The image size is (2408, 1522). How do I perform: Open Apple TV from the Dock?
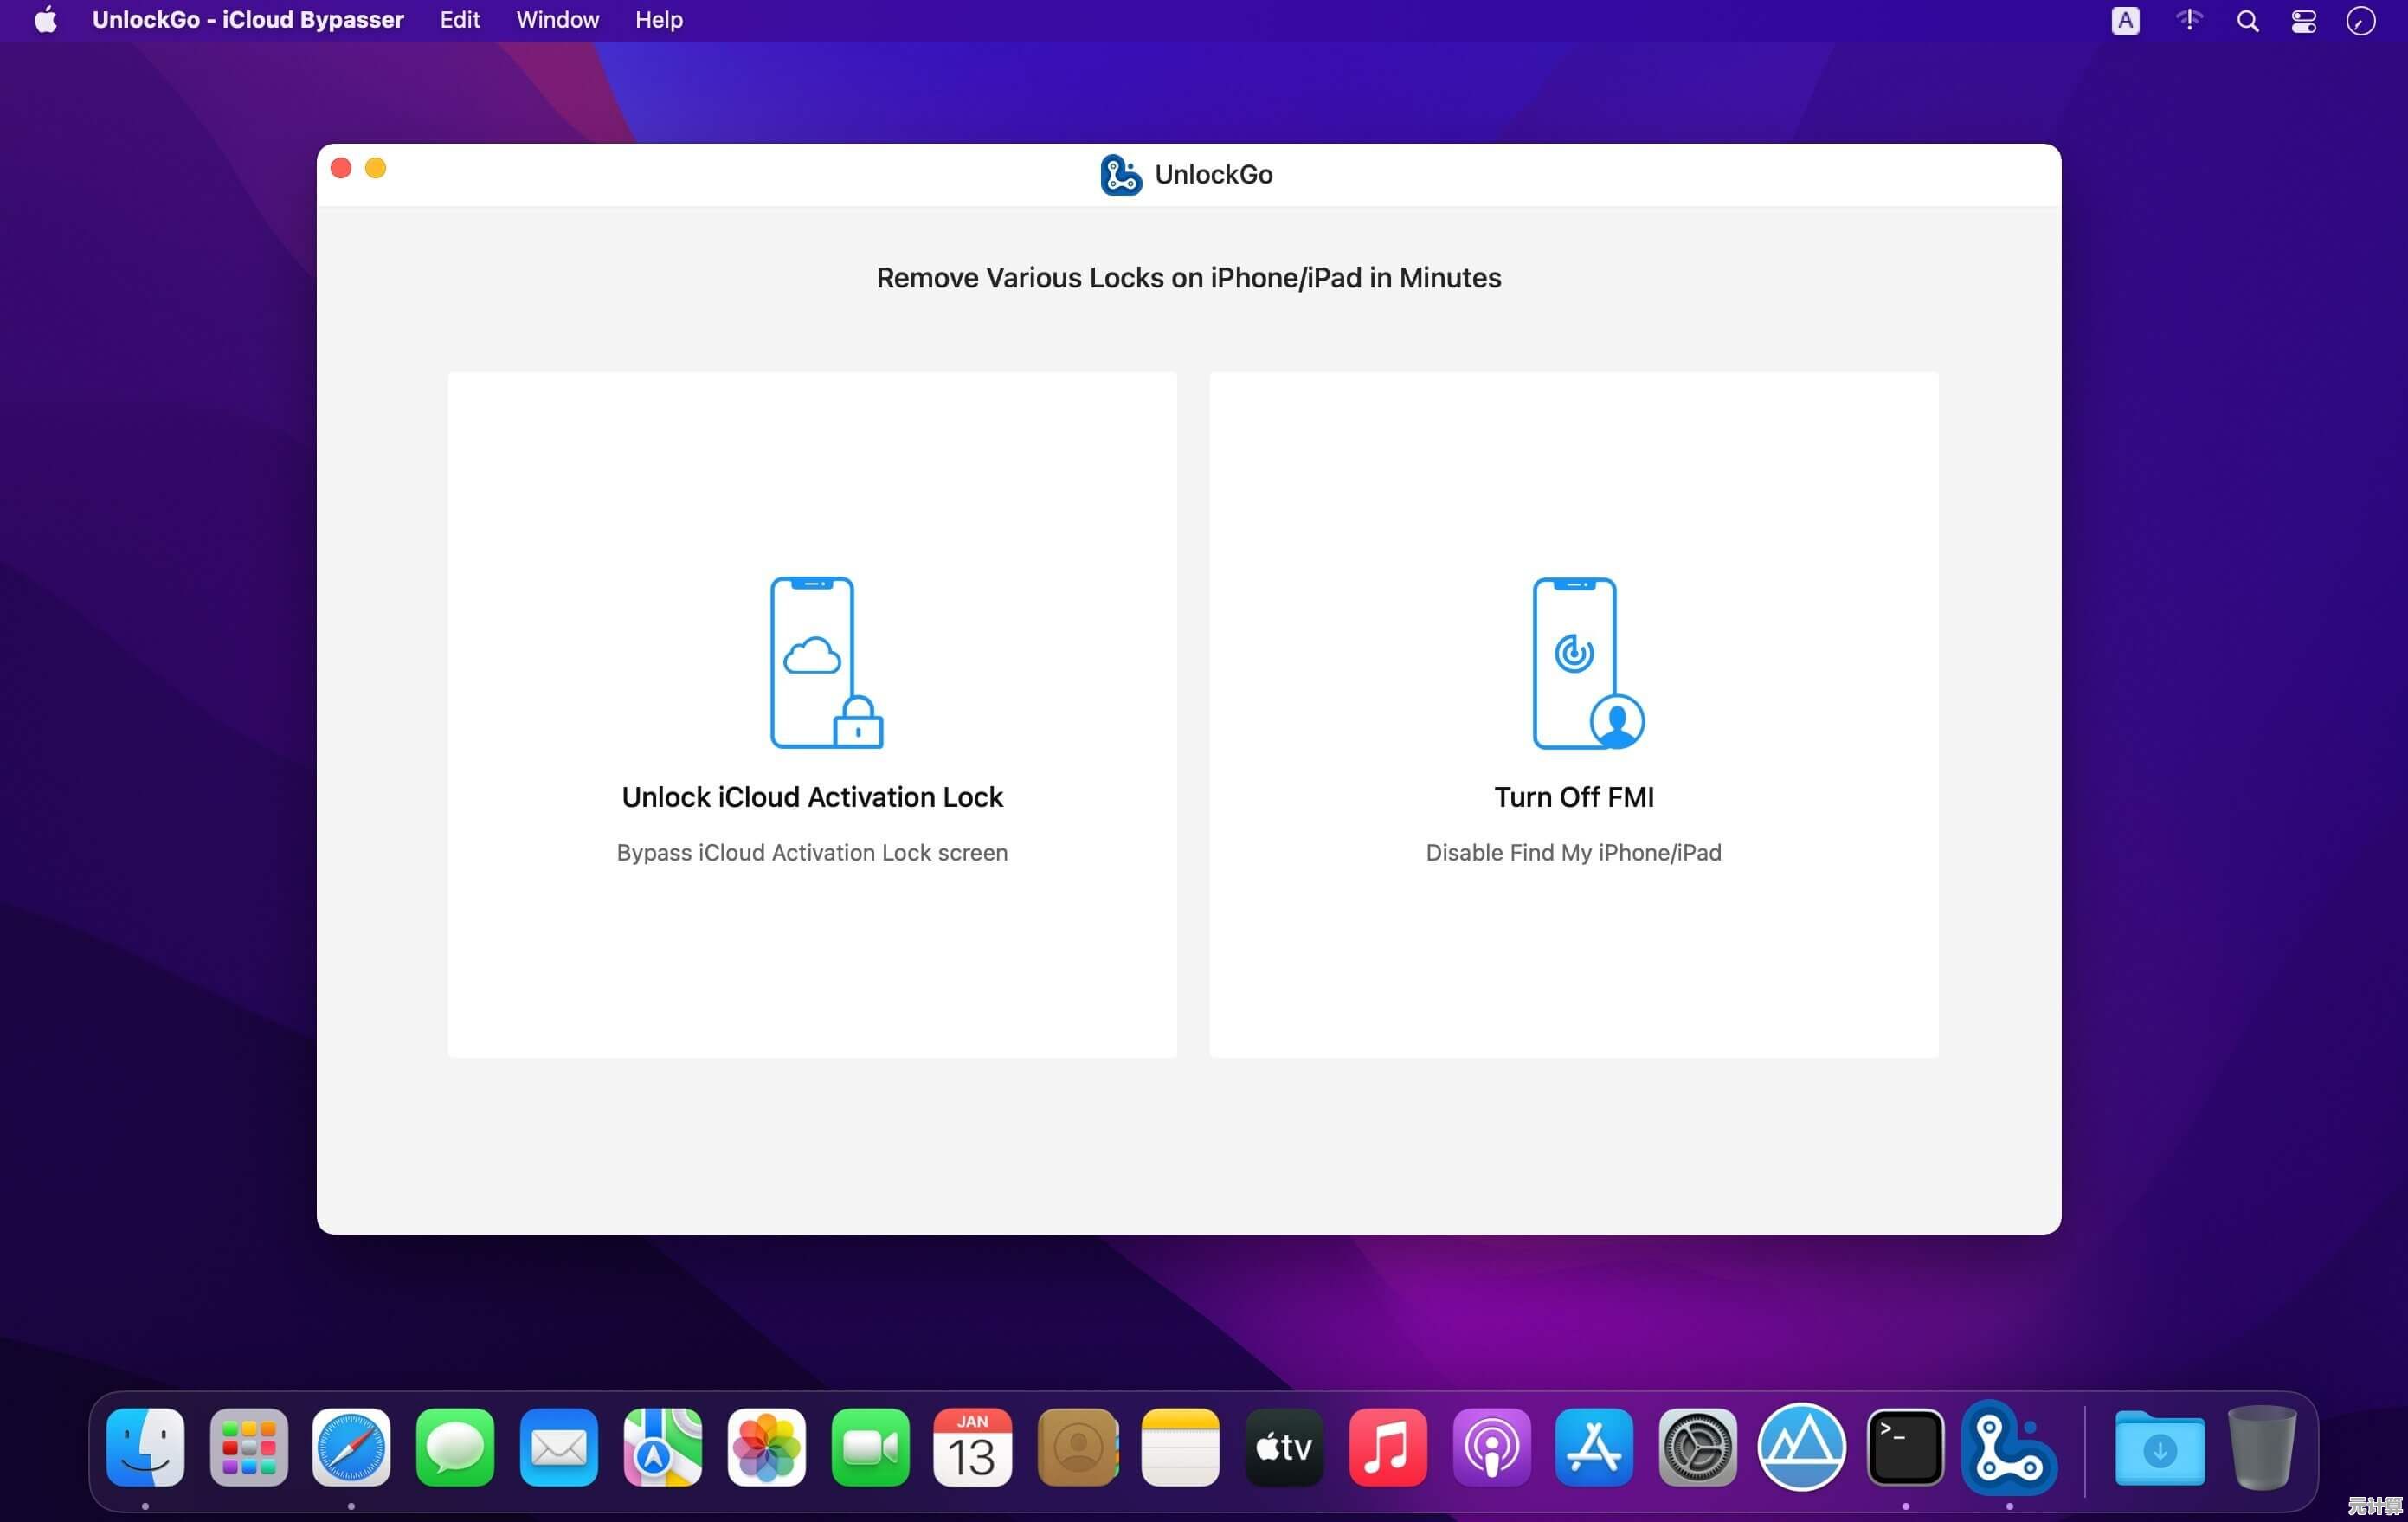point(1284,1447)
